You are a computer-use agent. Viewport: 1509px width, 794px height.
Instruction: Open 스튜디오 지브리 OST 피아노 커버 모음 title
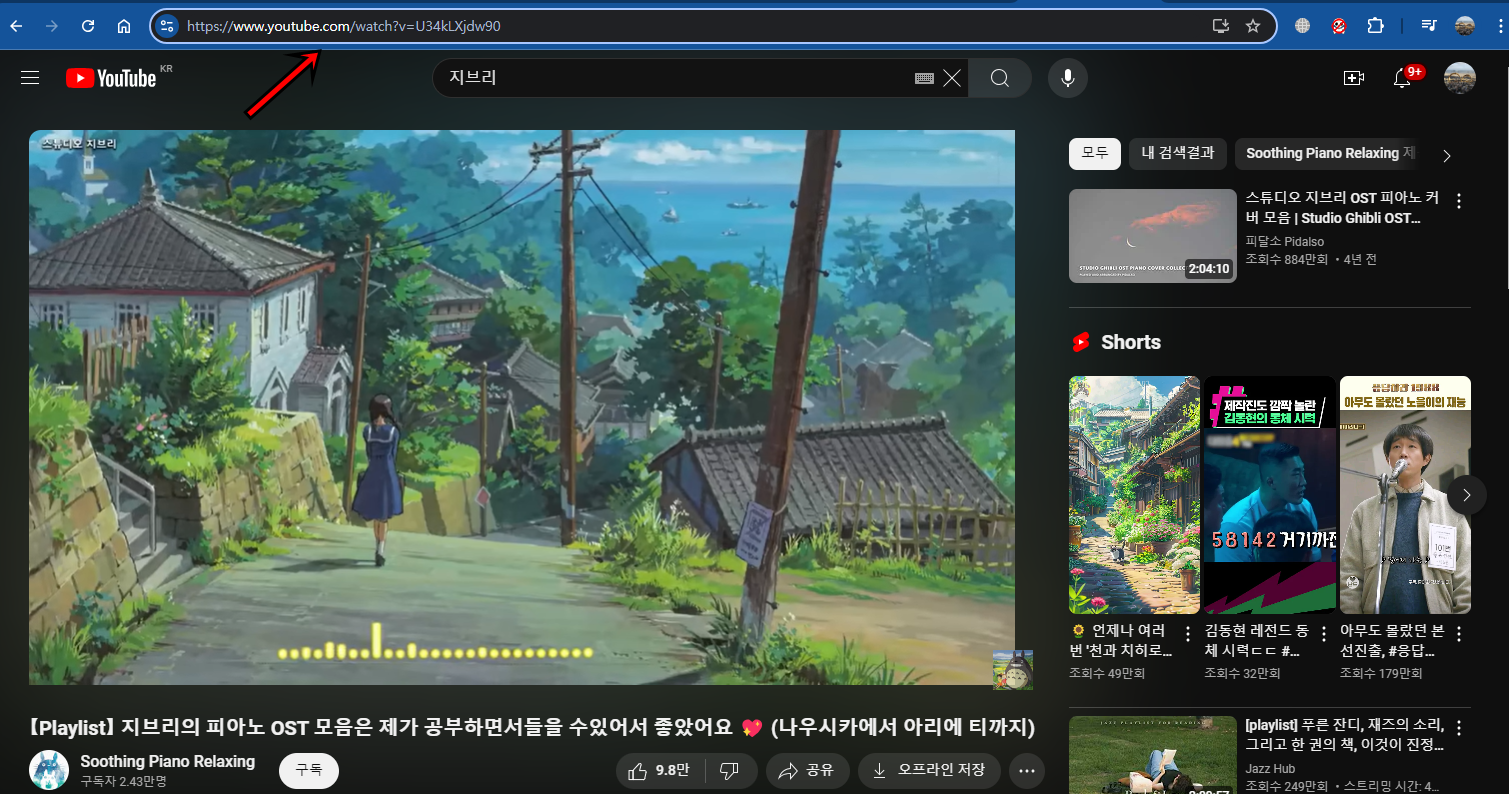click(1340, 208)
